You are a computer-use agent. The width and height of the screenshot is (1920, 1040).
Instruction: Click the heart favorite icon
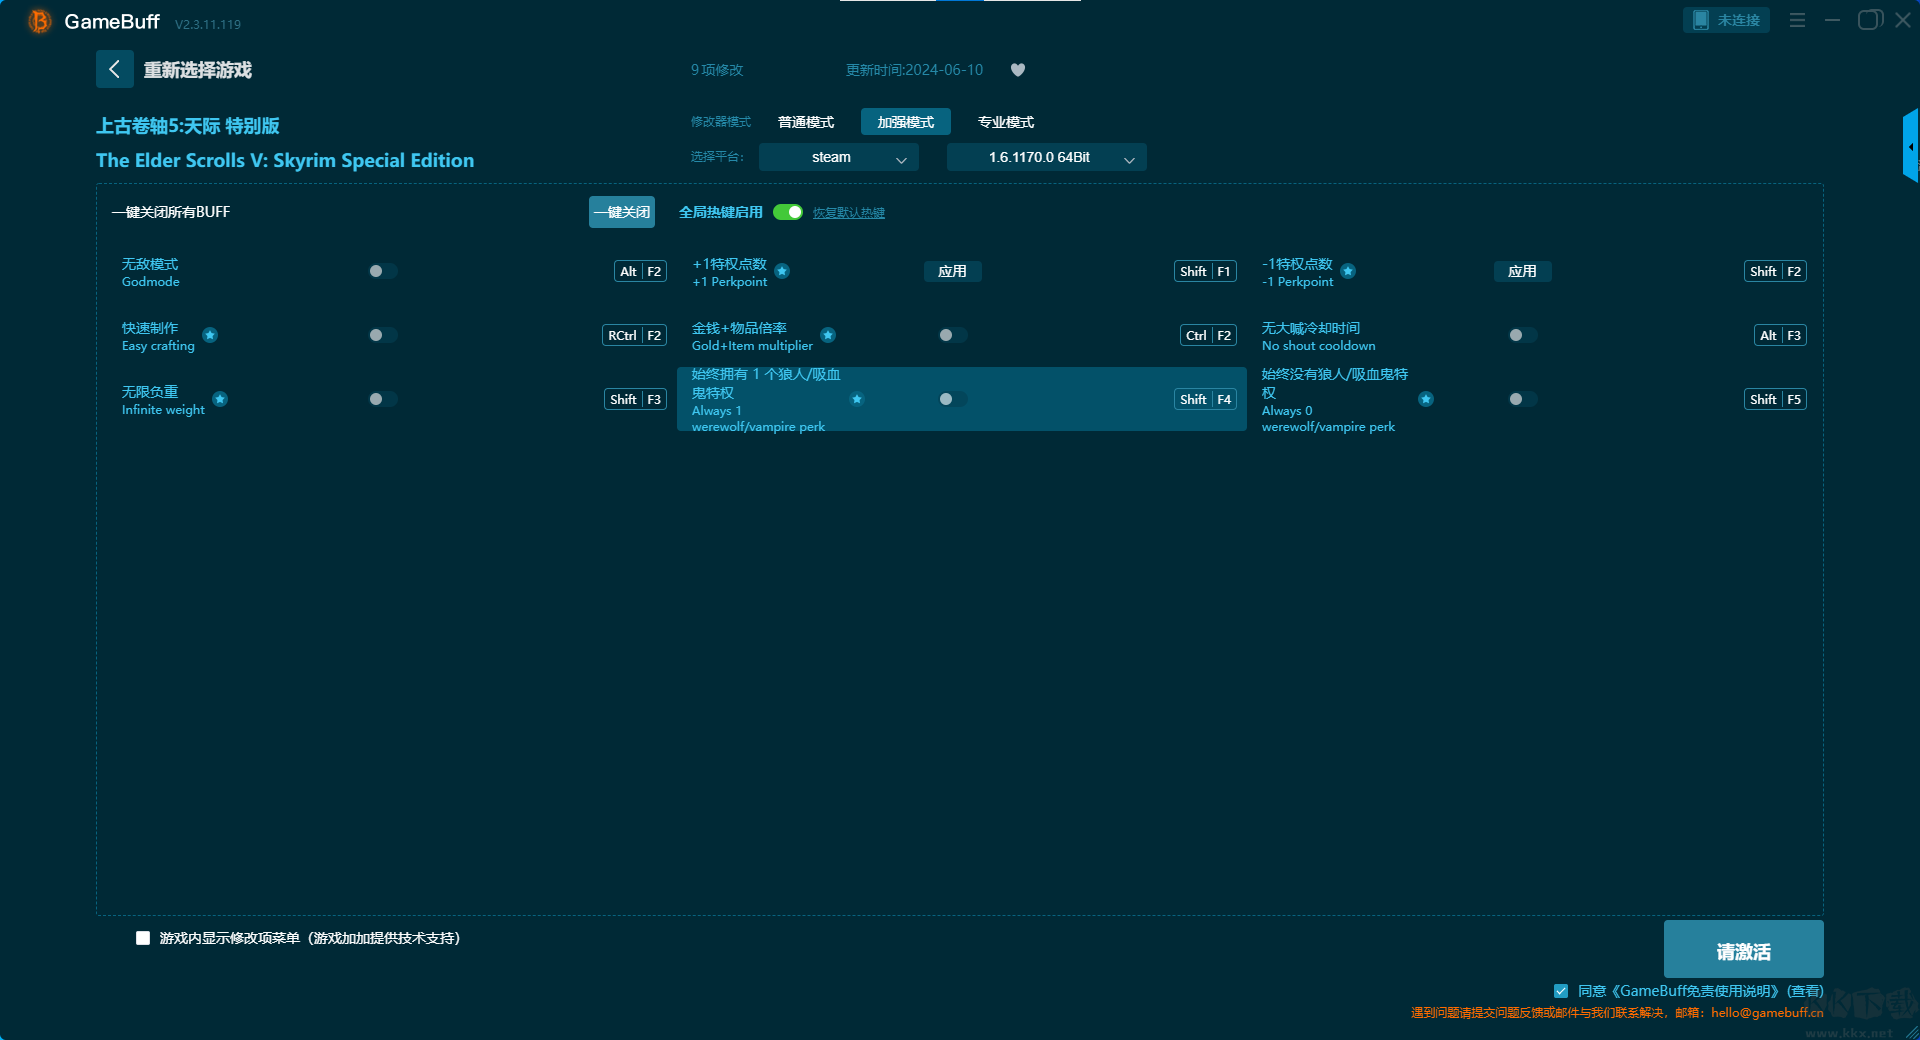pyautogui.click(x=1017, y=70)
